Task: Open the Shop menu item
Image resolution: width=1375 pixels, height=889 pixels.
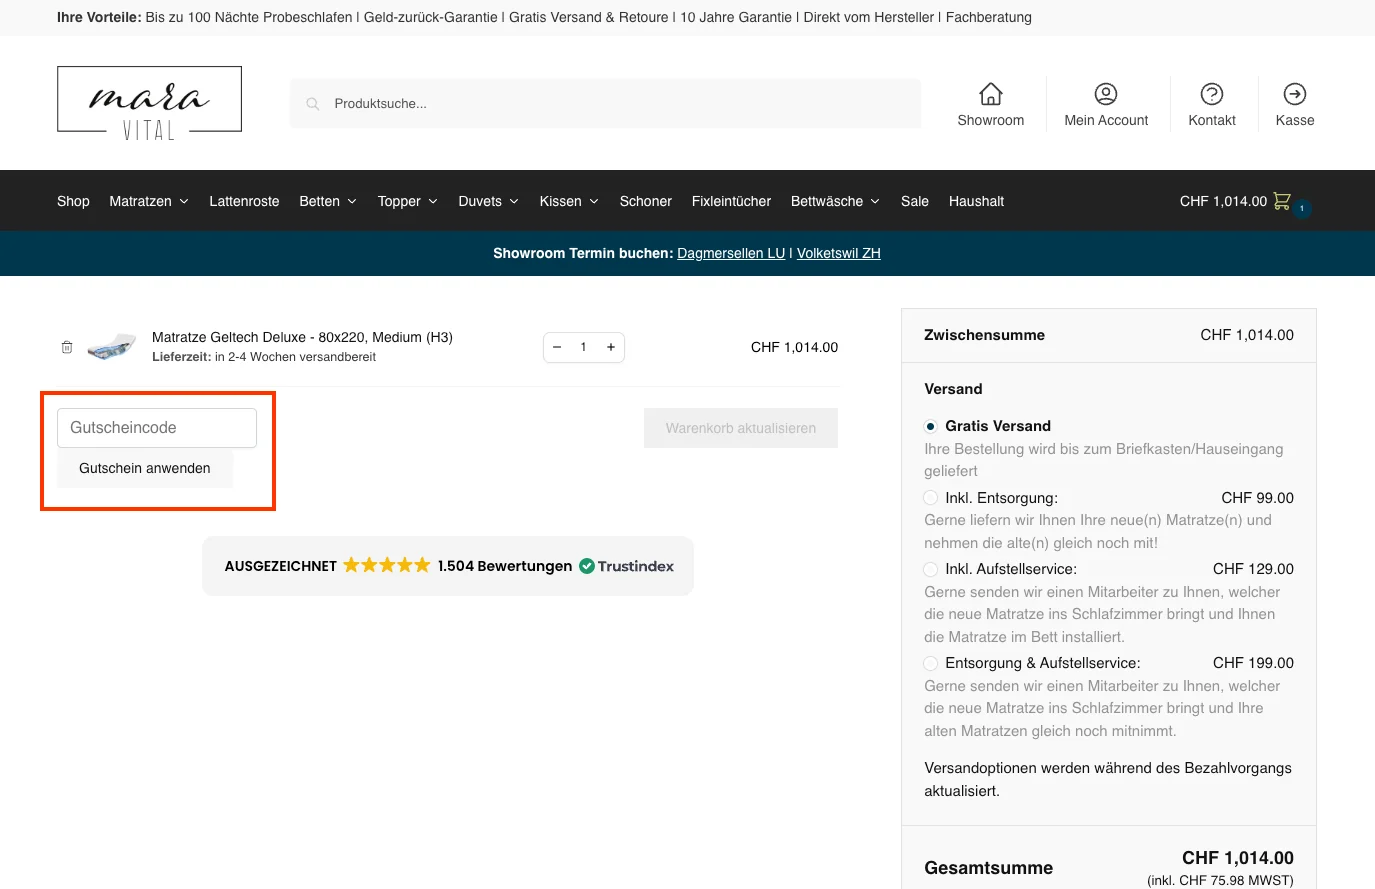Action: pyautogui.click(x=73, y=201)
